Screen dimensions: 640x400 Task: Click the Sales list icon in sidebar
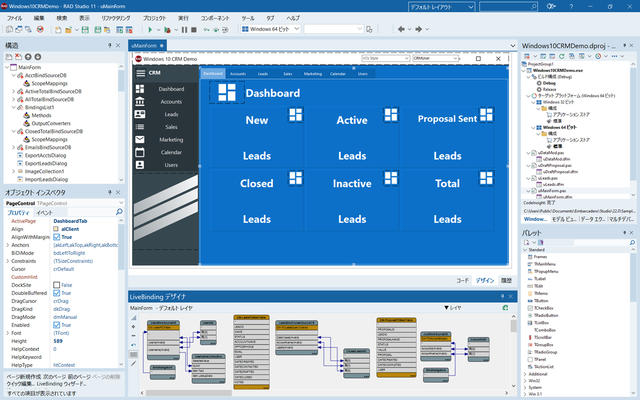click(140, 127)
